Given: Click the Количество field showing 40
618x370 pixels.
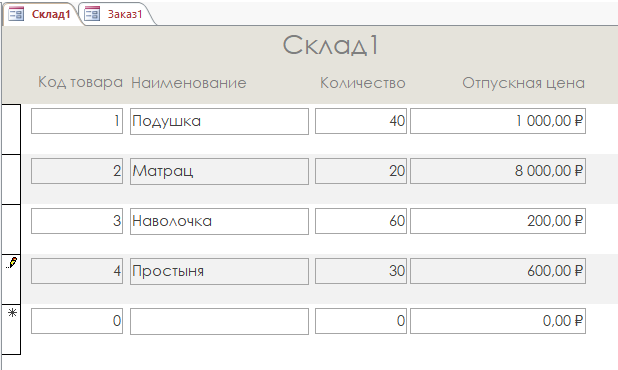Looking at the screenshot, I should (361, 121).
